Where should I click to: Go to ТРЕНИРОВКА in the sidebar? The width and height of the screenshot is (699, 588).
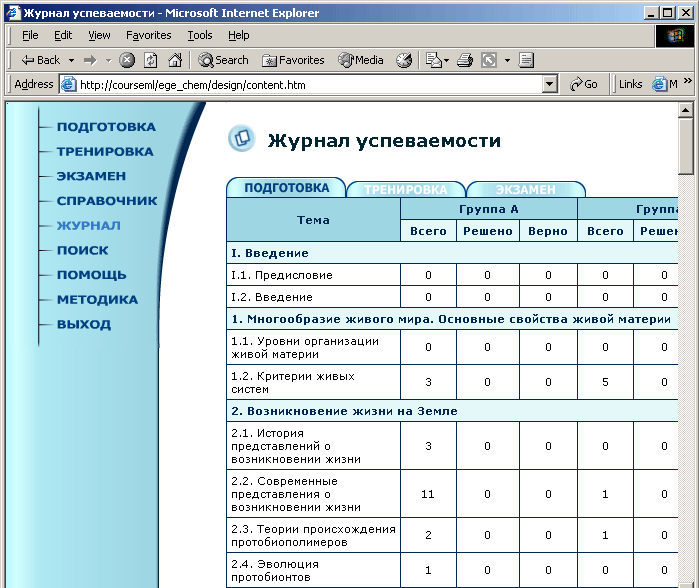105,152
